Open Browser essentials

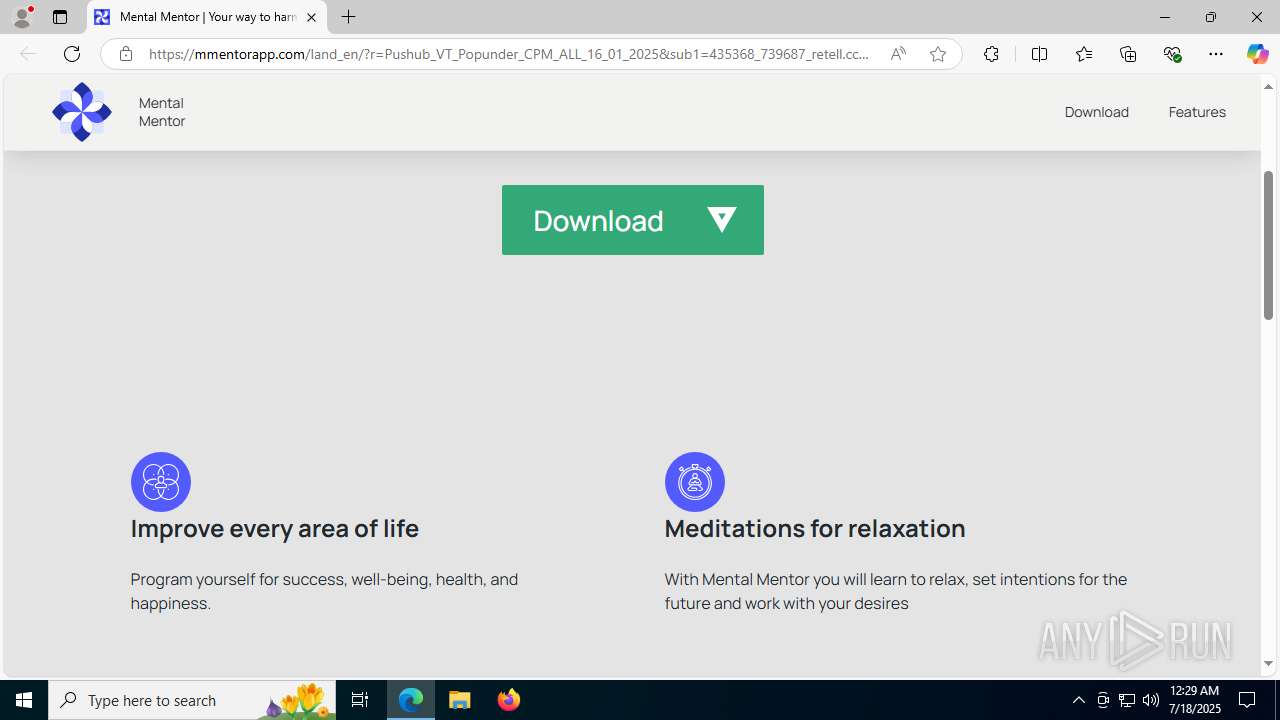pyautogui.click(x=1172, y=54)
